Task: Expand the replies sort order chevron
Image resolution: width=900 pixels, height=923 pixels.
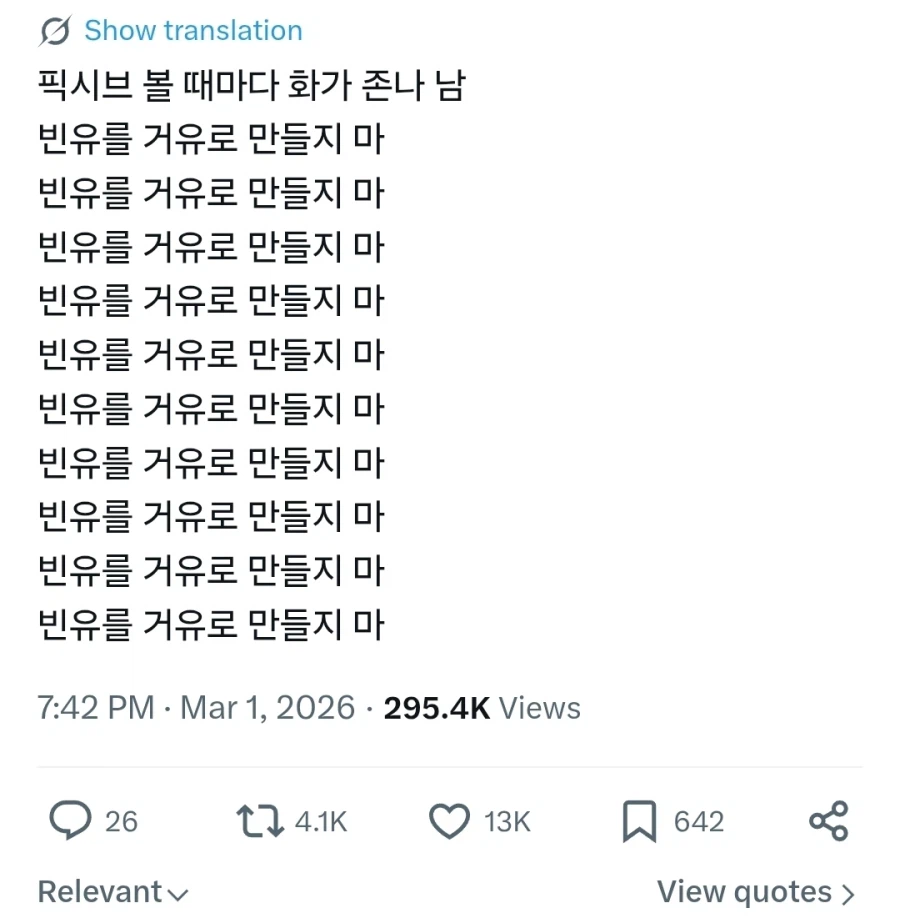Action: tap(177, 893)
